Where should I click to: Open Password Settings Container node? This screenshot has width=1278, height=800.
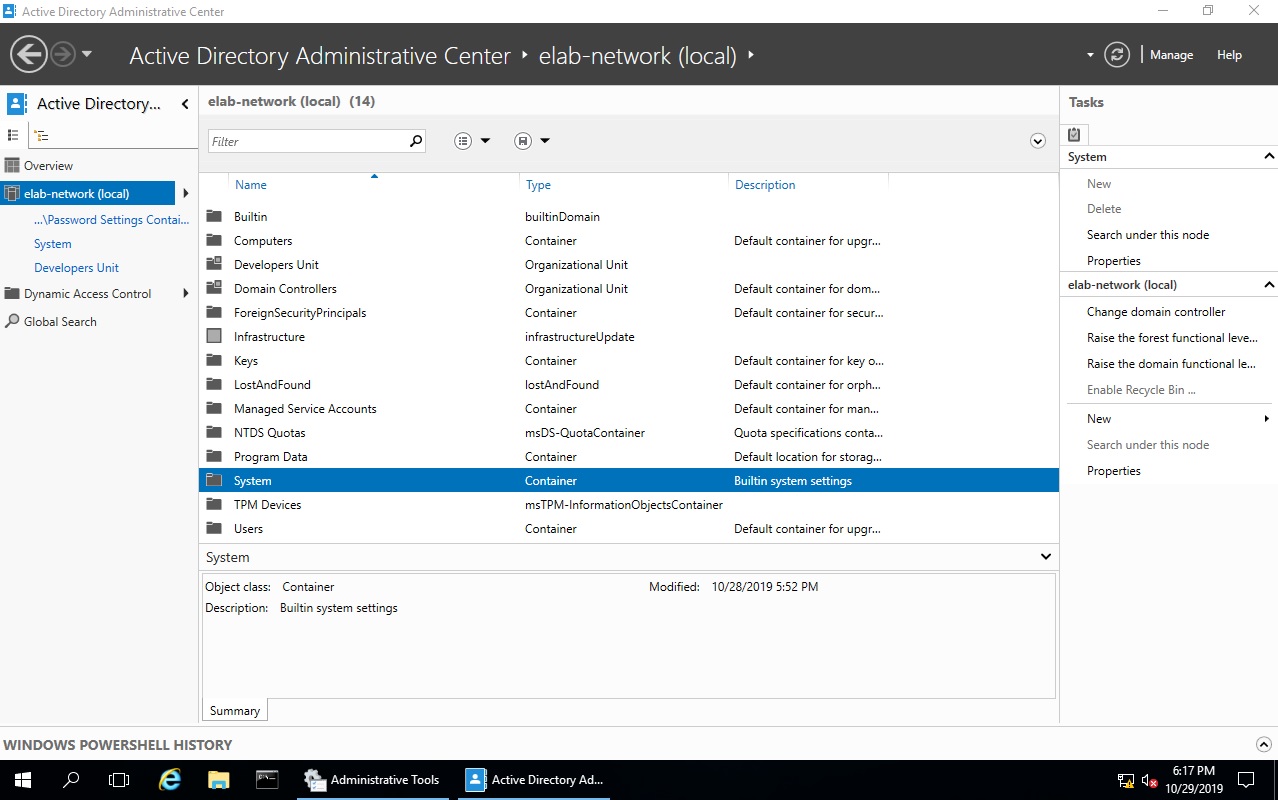[x=111, y=220]
